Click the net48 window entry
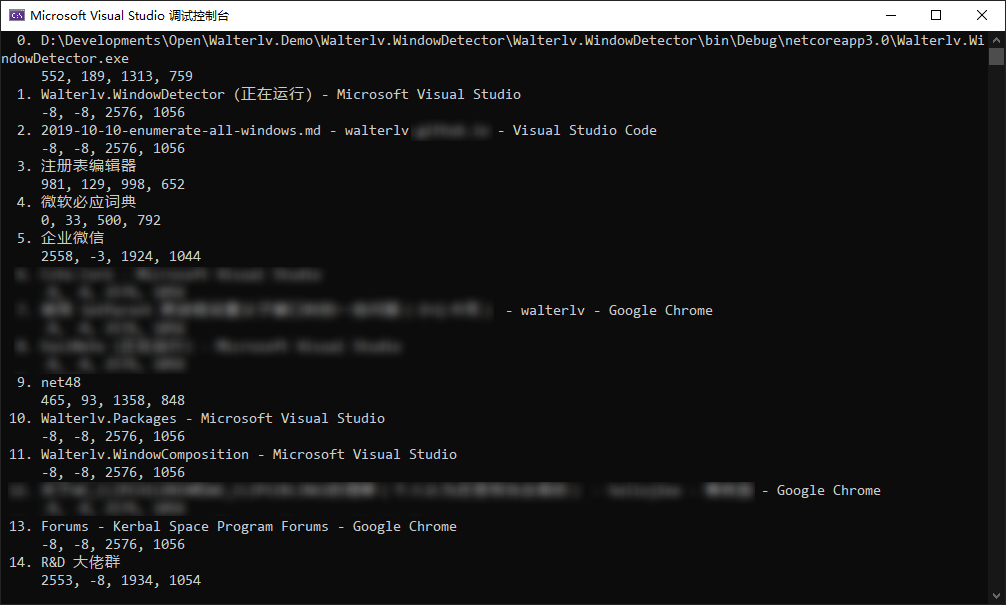This screenshot has width=1006, height=605. click(61, 382)
